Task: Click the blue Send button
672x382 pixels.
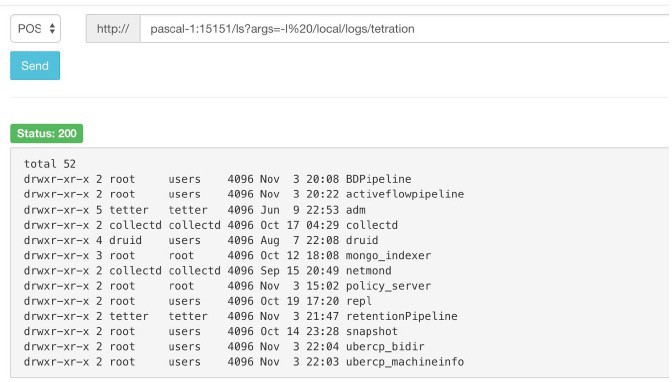Action: coord(35,66)
